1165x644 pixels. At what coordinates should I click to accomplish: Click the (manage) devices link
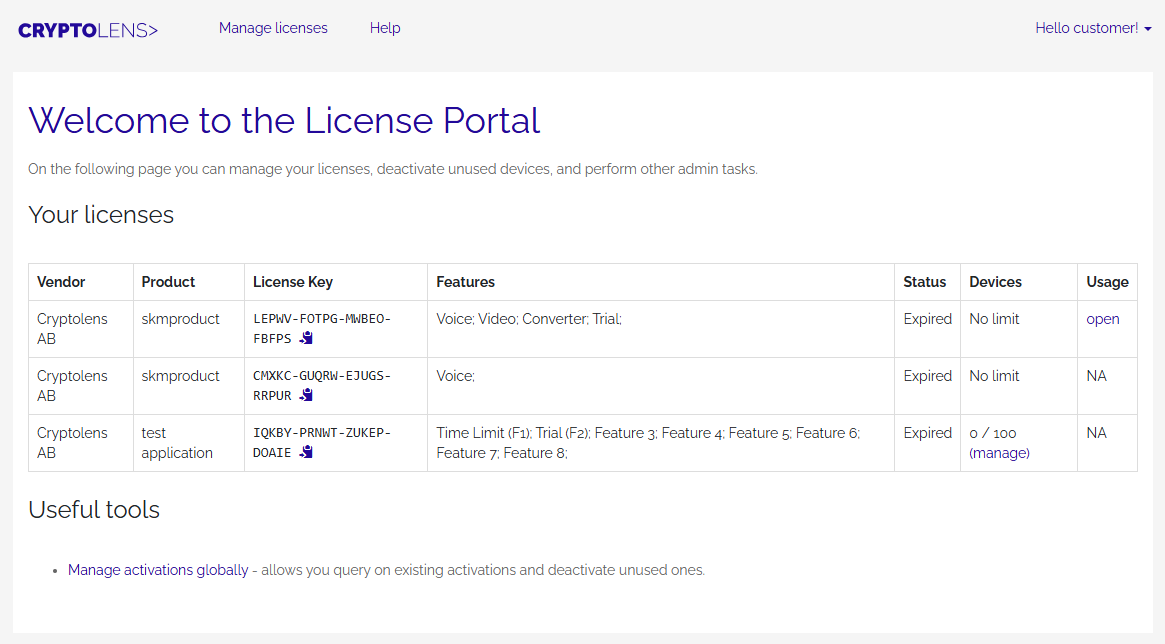coord(999,453)
